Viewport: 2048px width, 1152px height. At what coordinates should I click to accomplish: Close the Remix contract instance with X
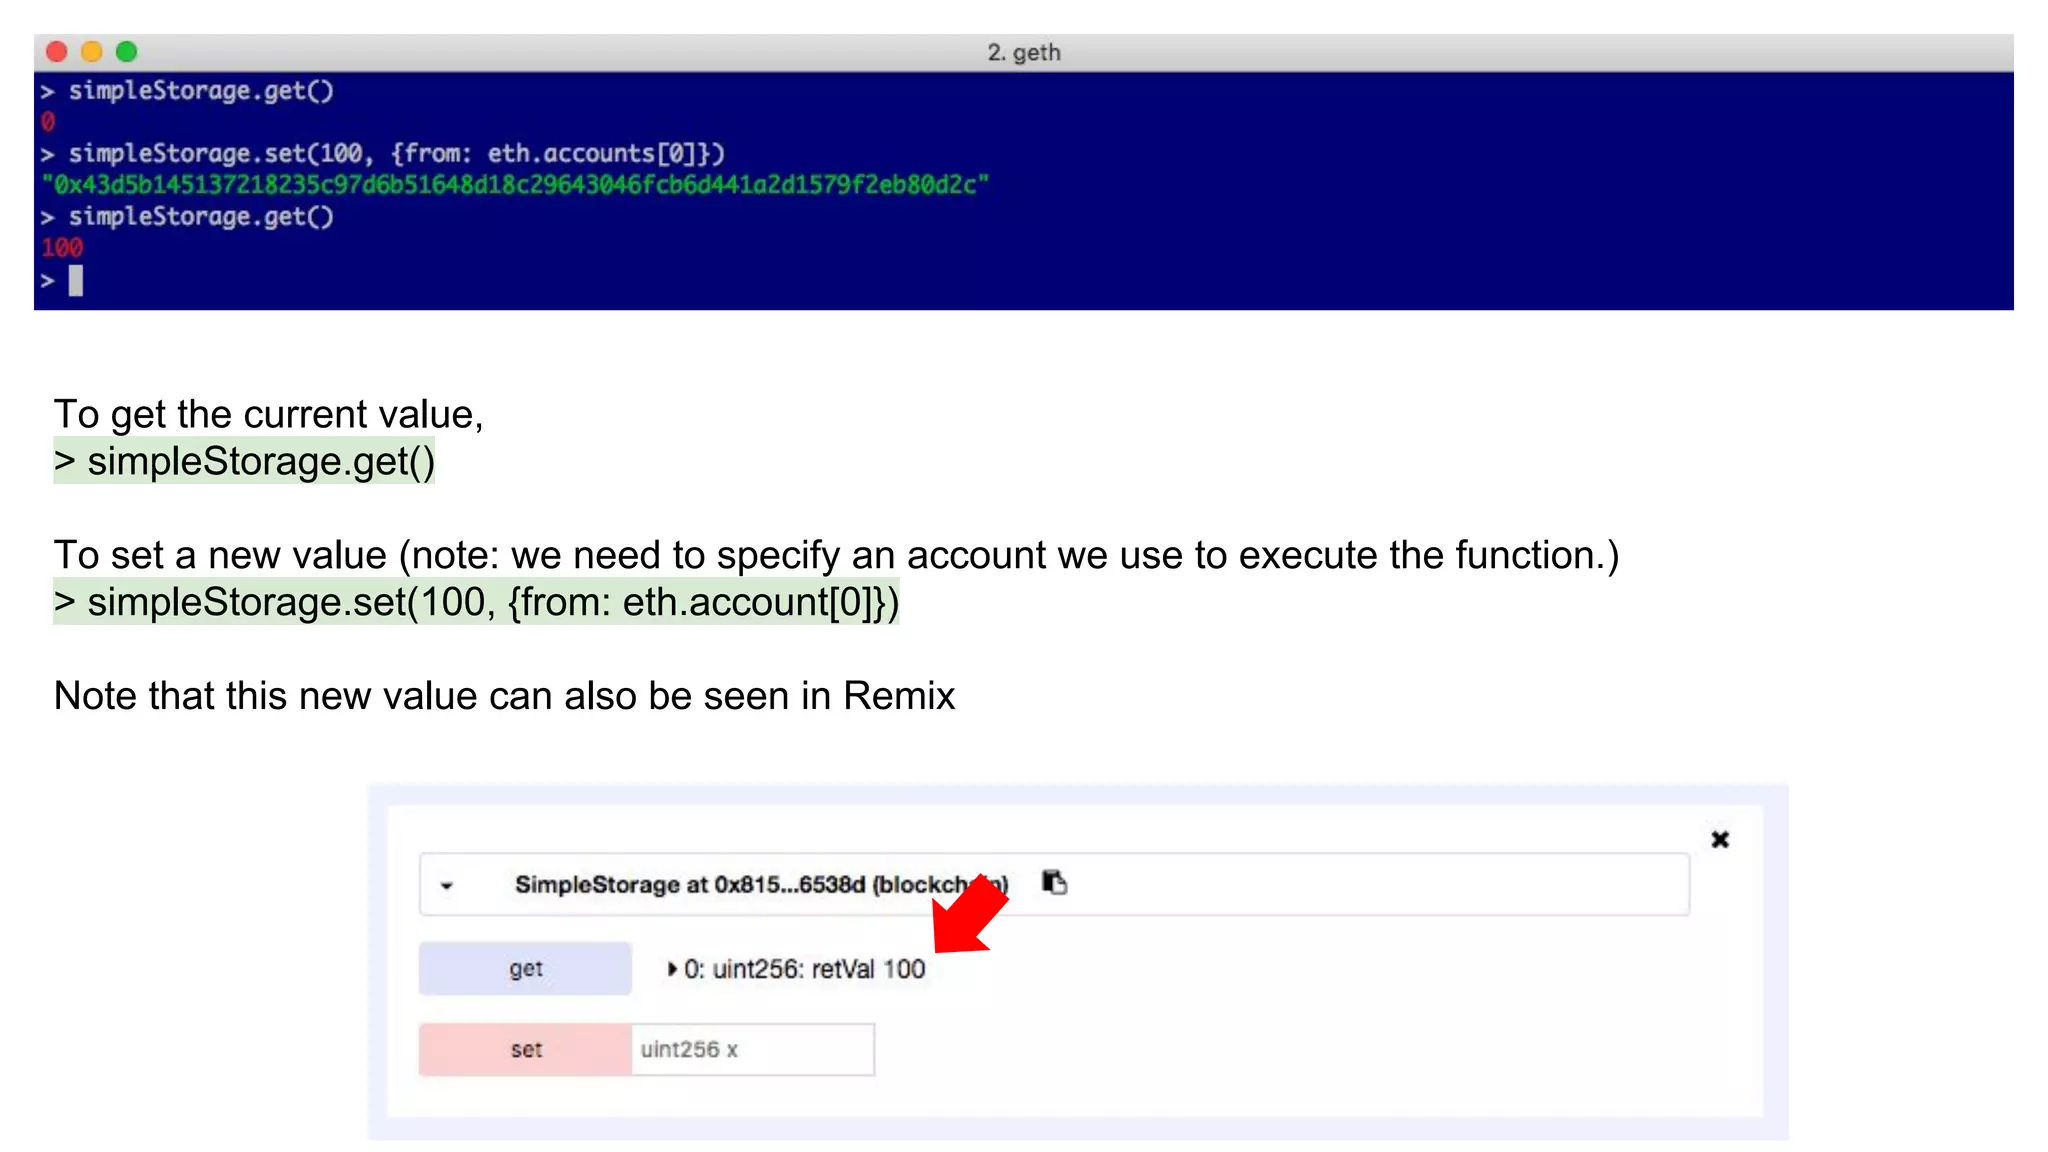pos(1720,839)
